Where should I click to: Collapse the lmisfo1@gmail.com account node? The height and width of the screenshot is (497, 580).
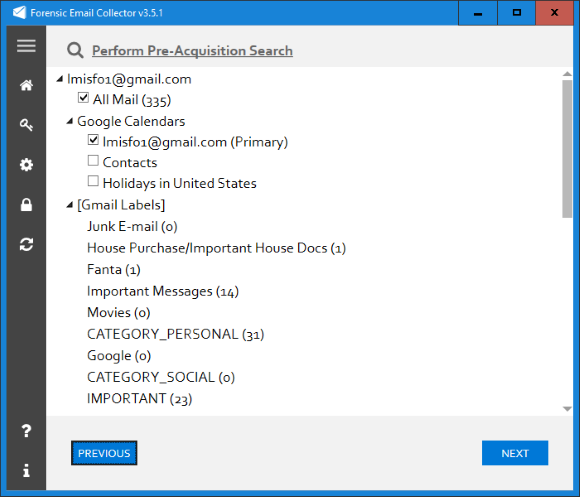(x=60, y=79)
